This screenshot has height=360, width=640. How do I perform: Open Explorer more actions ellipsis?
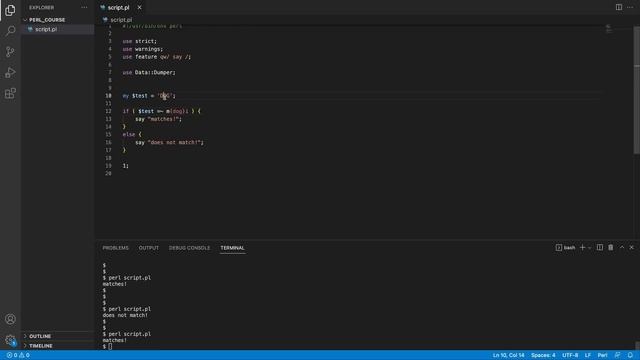tap(84, 7)
